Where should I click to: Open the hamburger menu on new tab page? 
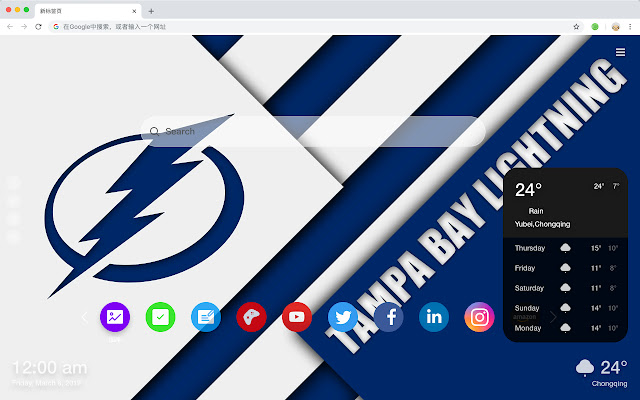pos(620,52)
